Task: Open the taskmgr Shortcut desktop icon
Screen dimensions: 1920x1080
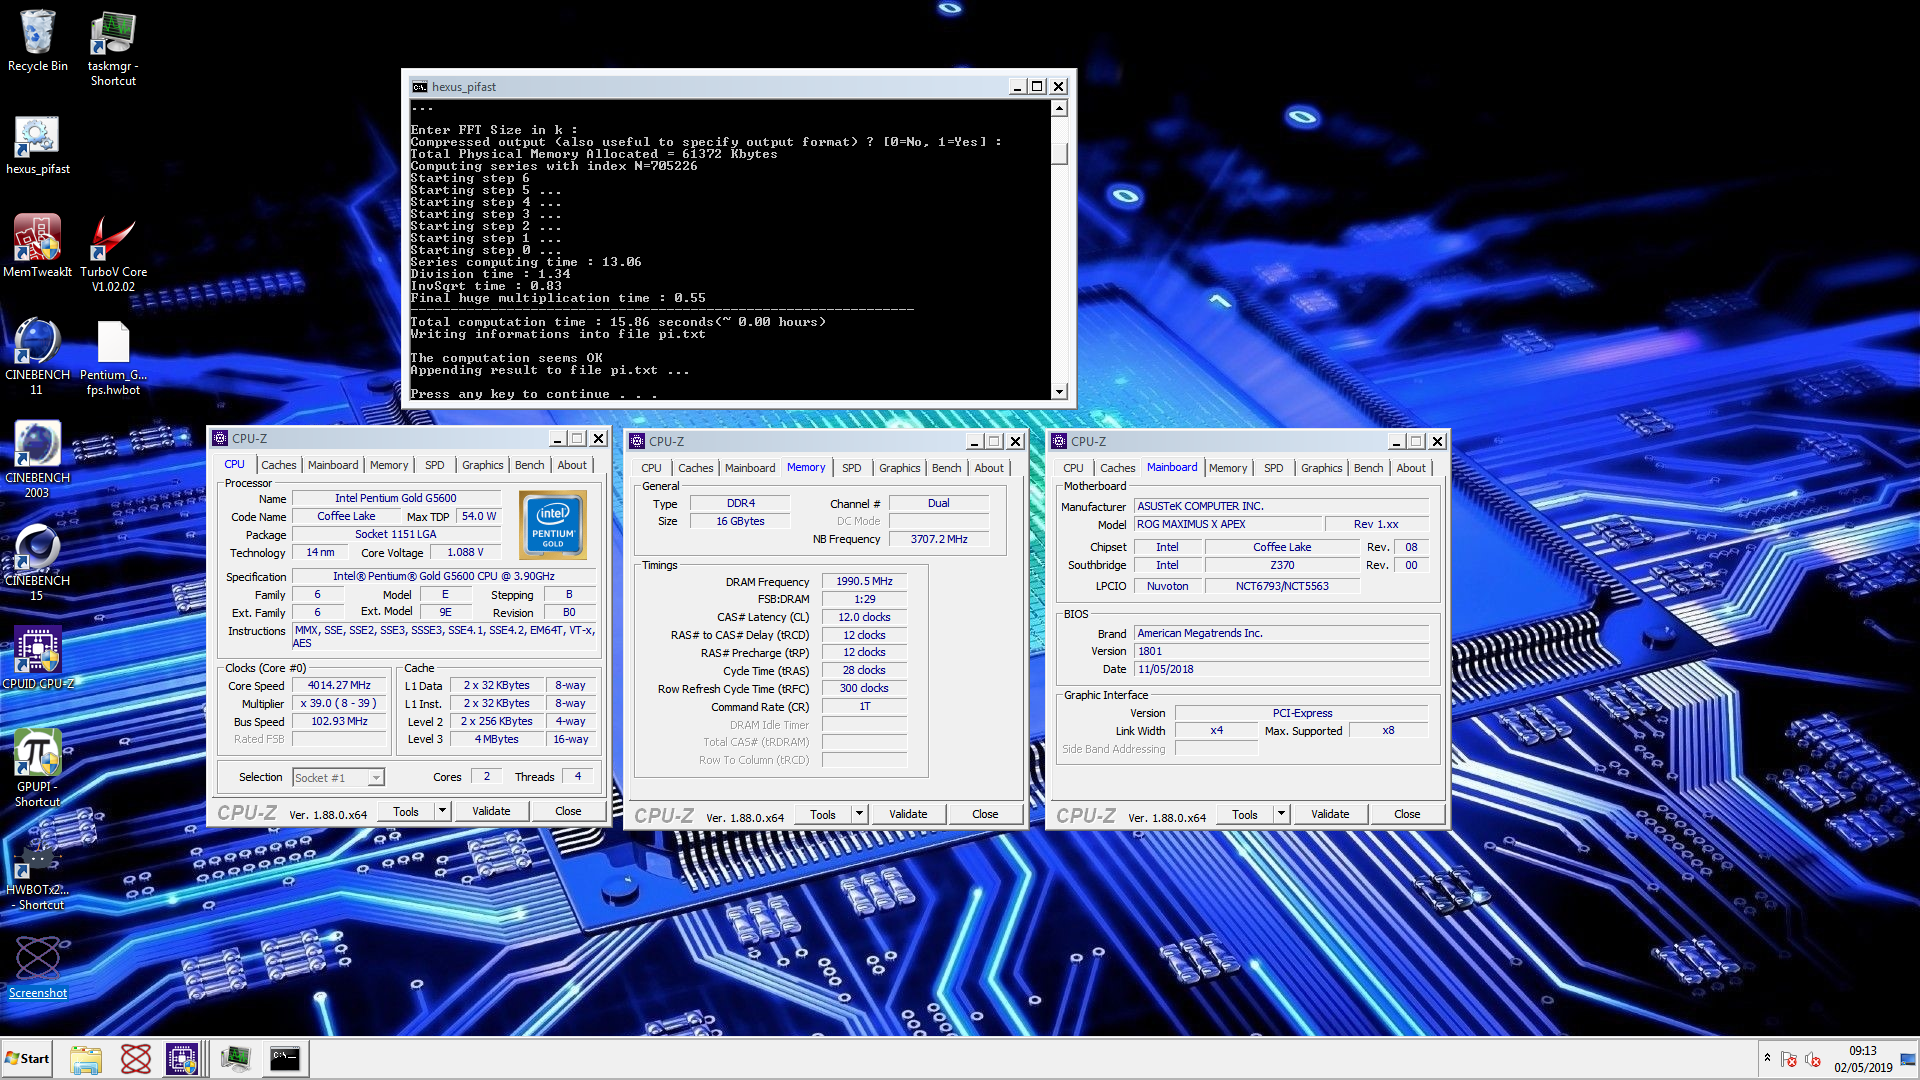Action: 113,48
